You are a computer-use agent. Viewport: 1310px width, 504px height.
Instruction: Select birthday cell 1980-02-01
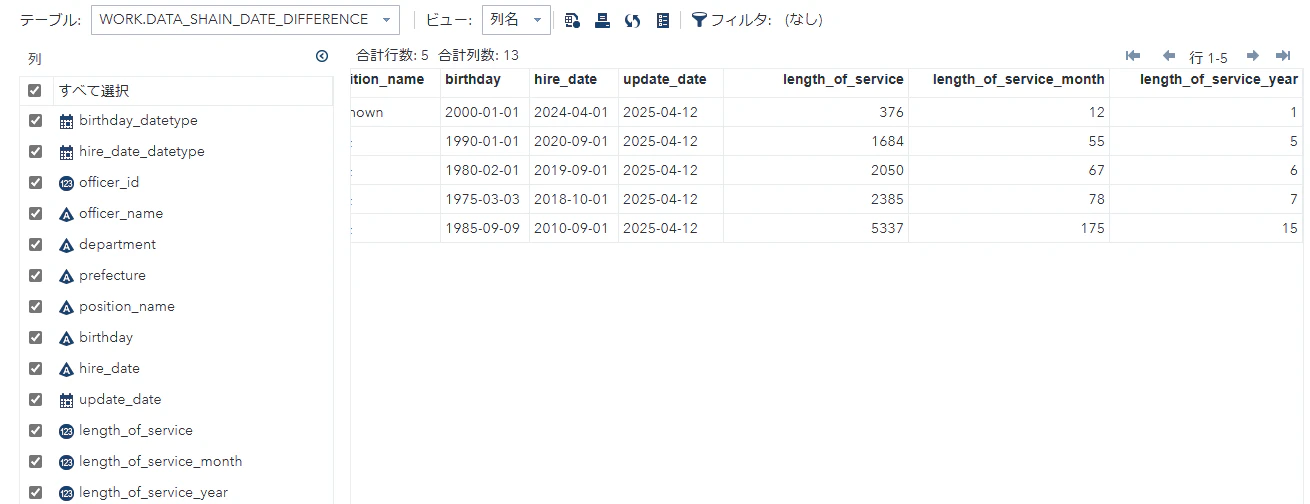[x=485, y=171]
